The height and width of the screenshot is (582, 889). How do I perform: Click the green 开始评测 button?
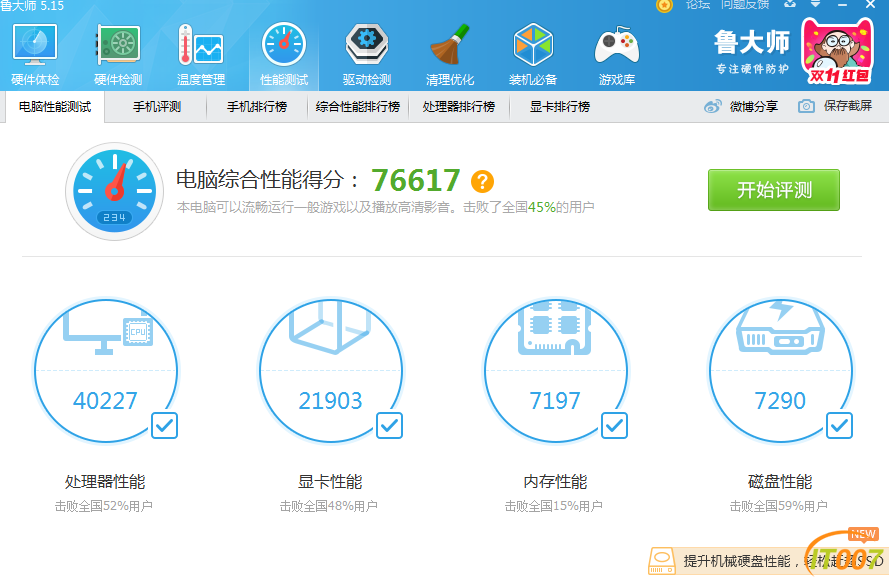(x=773, y=190)
